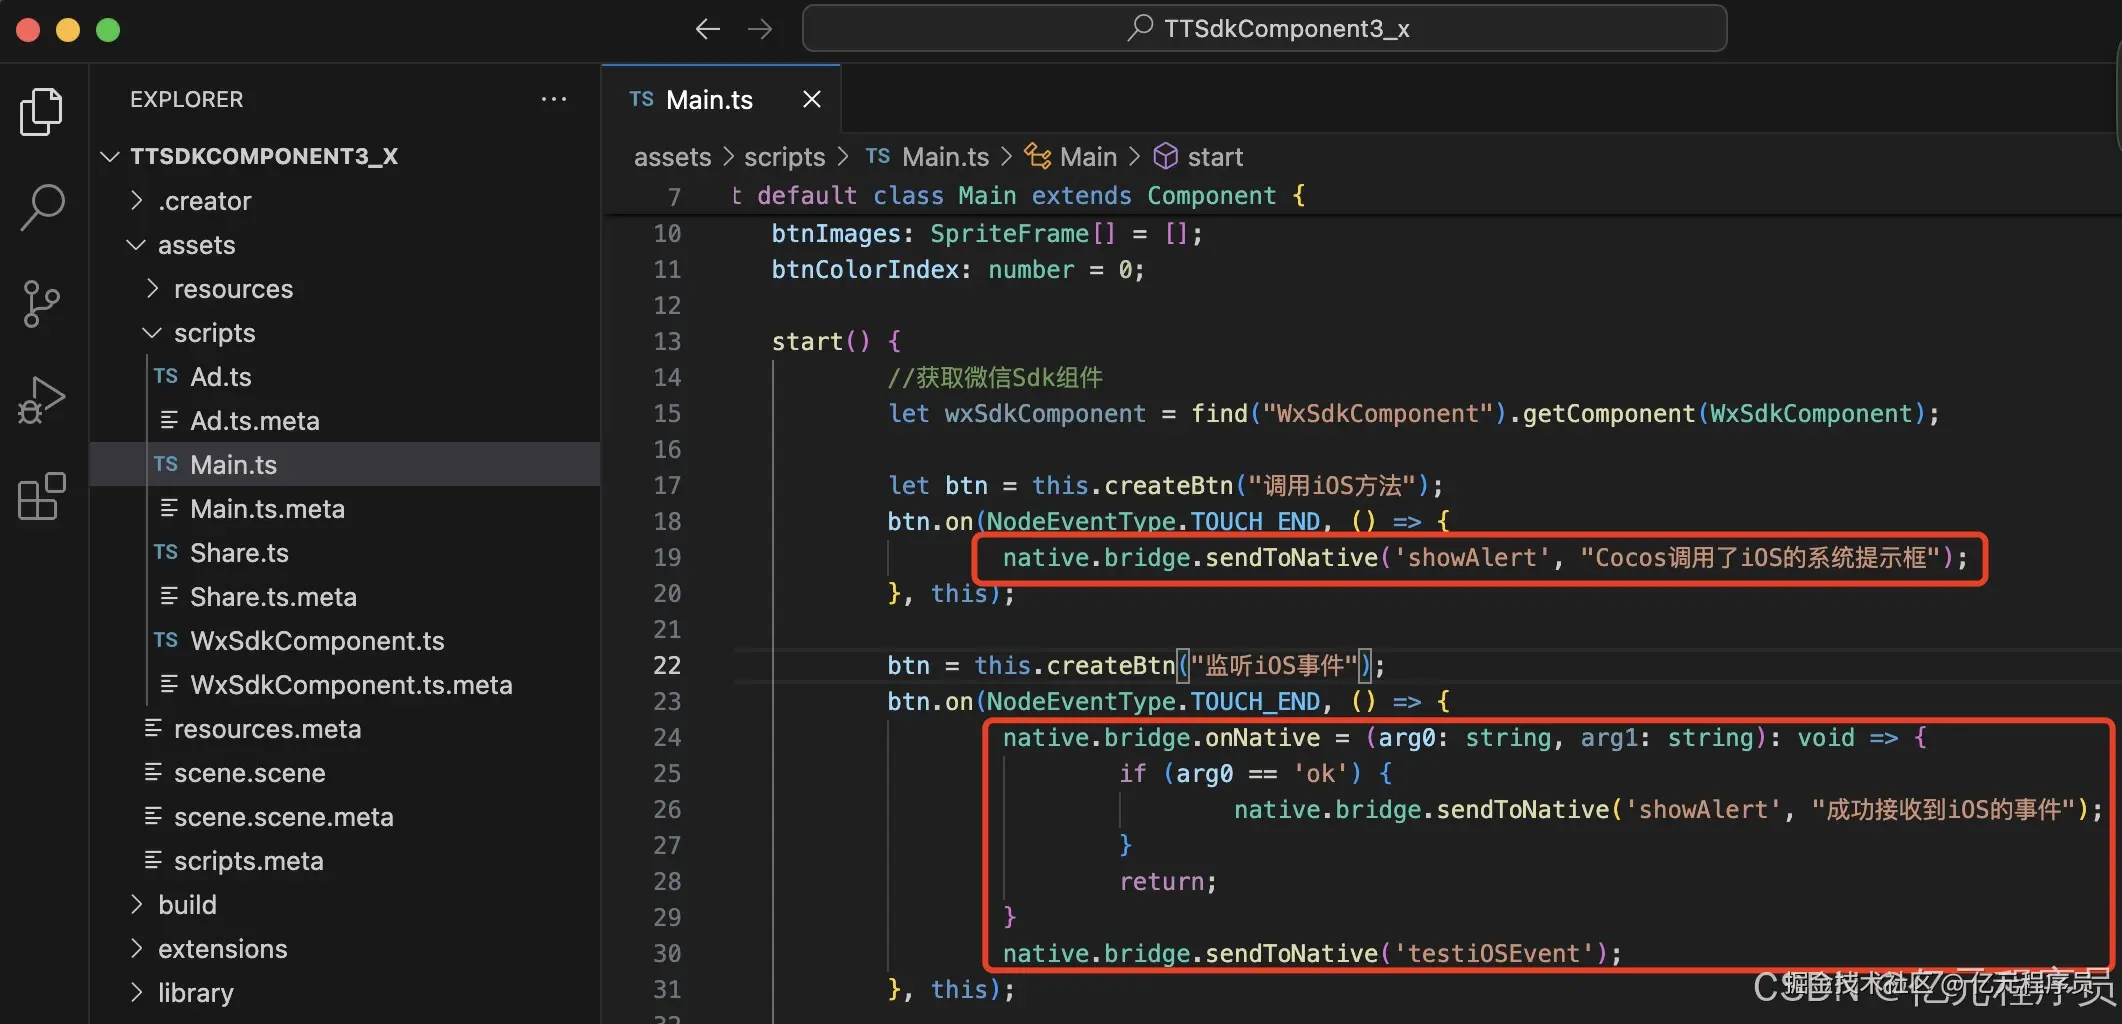Viewport: 2122px width, 1024px height.
Task: Click the scripts breadcrumb segment
Action: [x=785, y=157]
